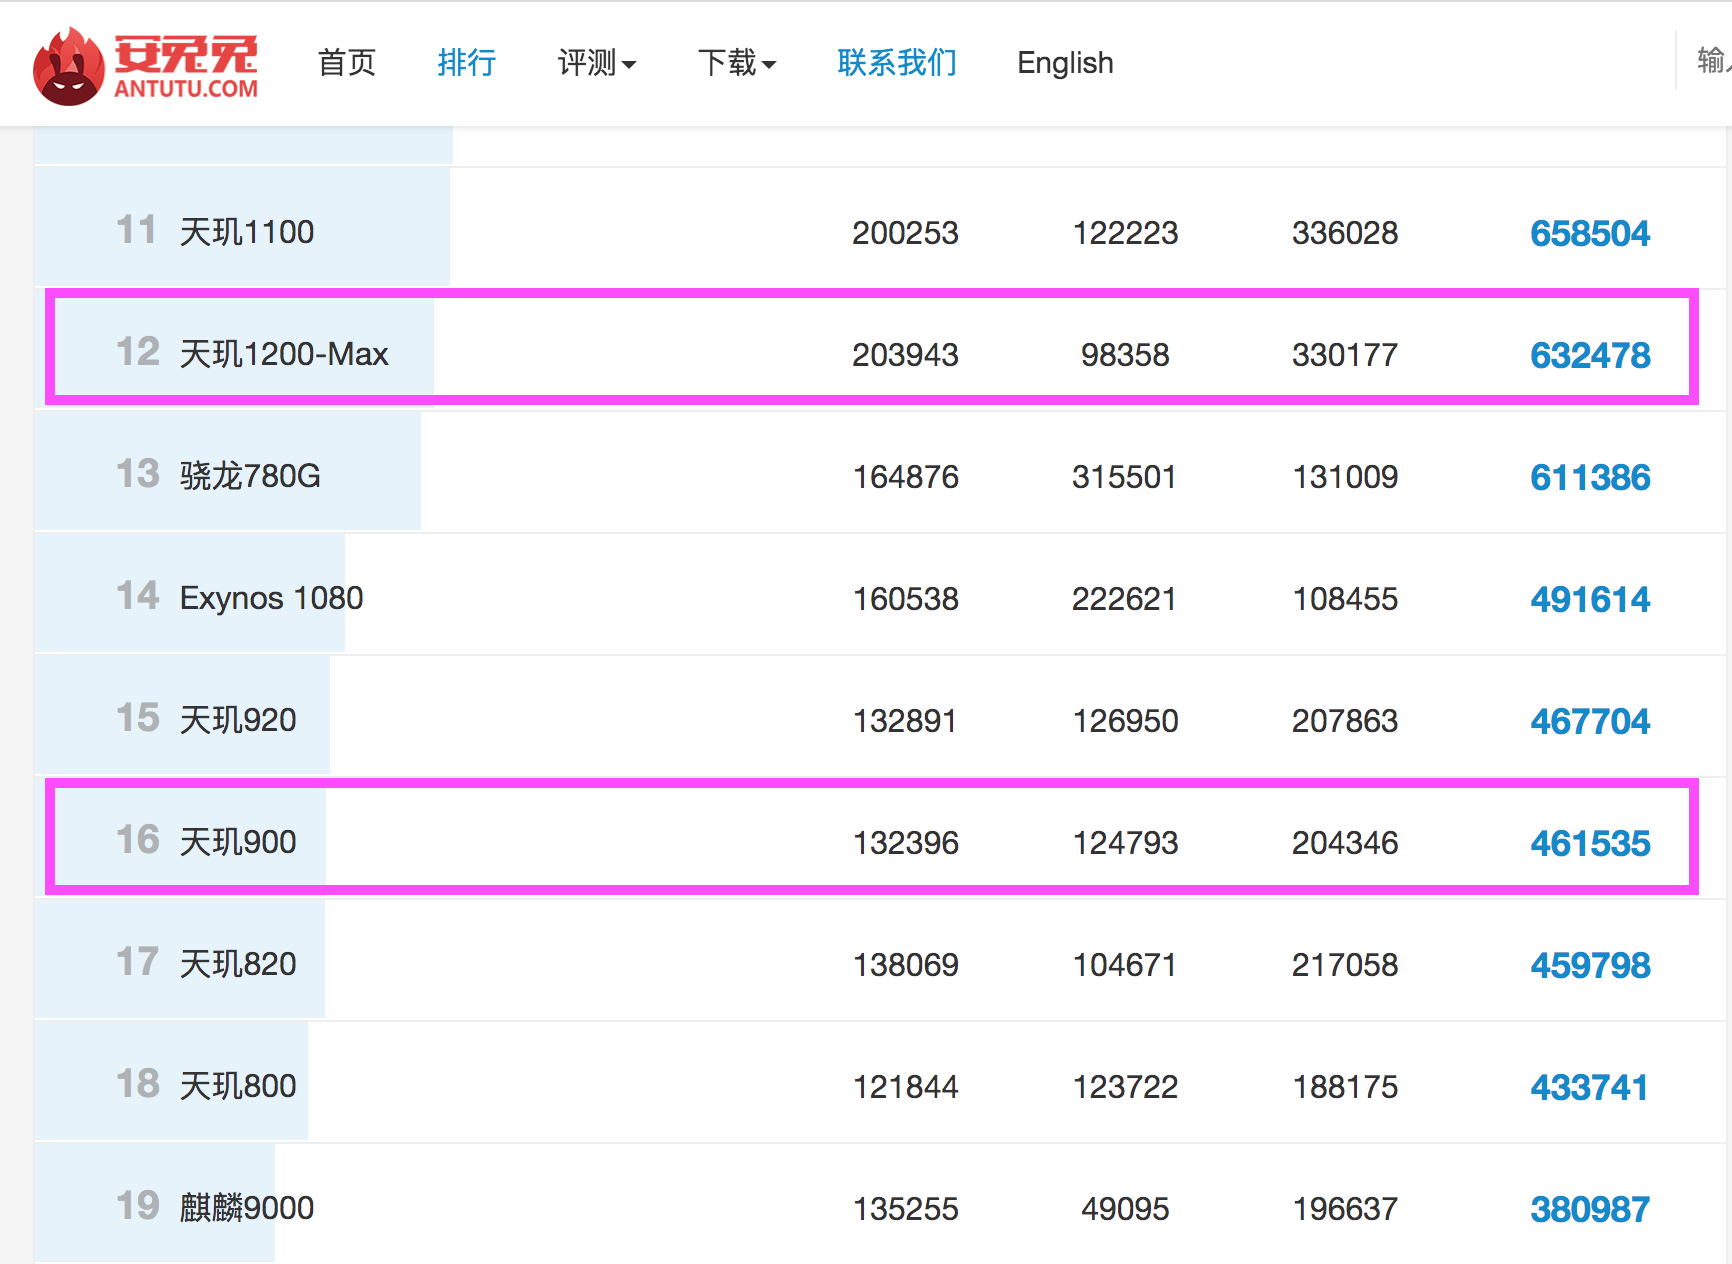Click the value 200253 for 天玑1100
Screen dimensions: 1732x1264
[x=905, y=233]
